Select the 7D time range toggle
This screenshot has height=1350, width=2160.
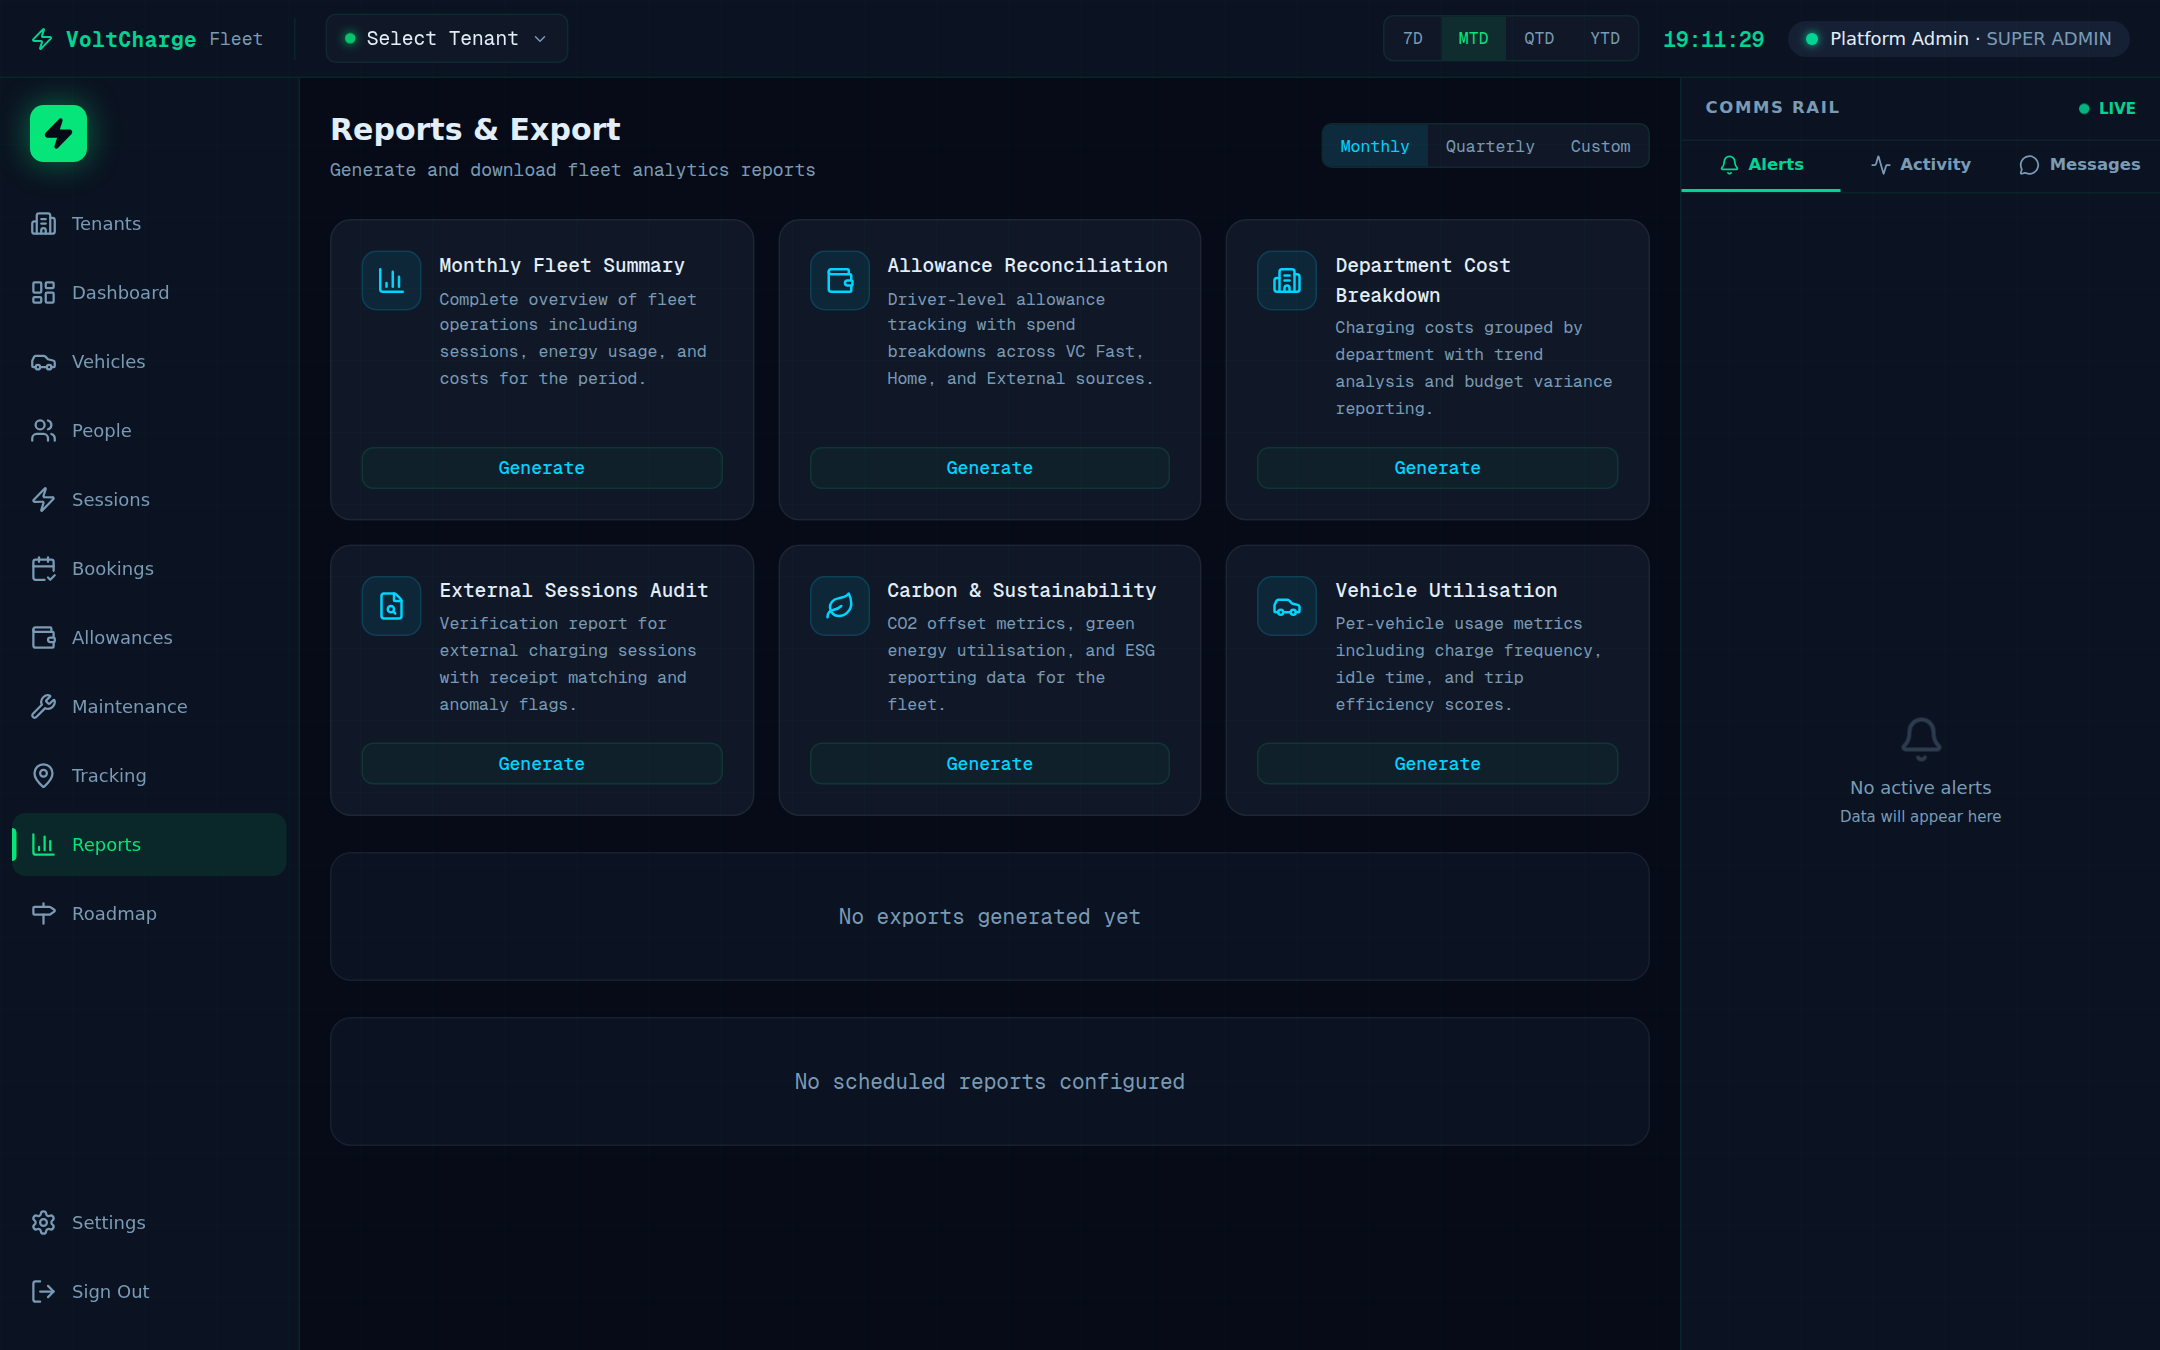(1412, 38)
